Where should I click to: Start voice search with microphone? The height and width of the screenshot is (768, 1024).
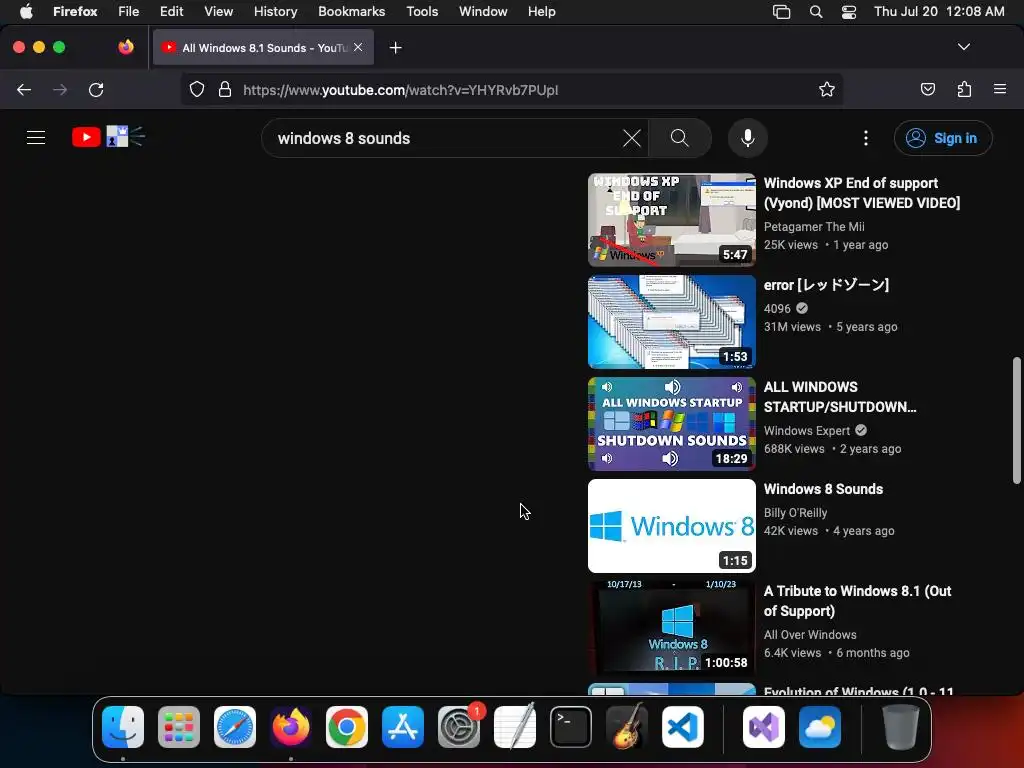coord(748,138)
